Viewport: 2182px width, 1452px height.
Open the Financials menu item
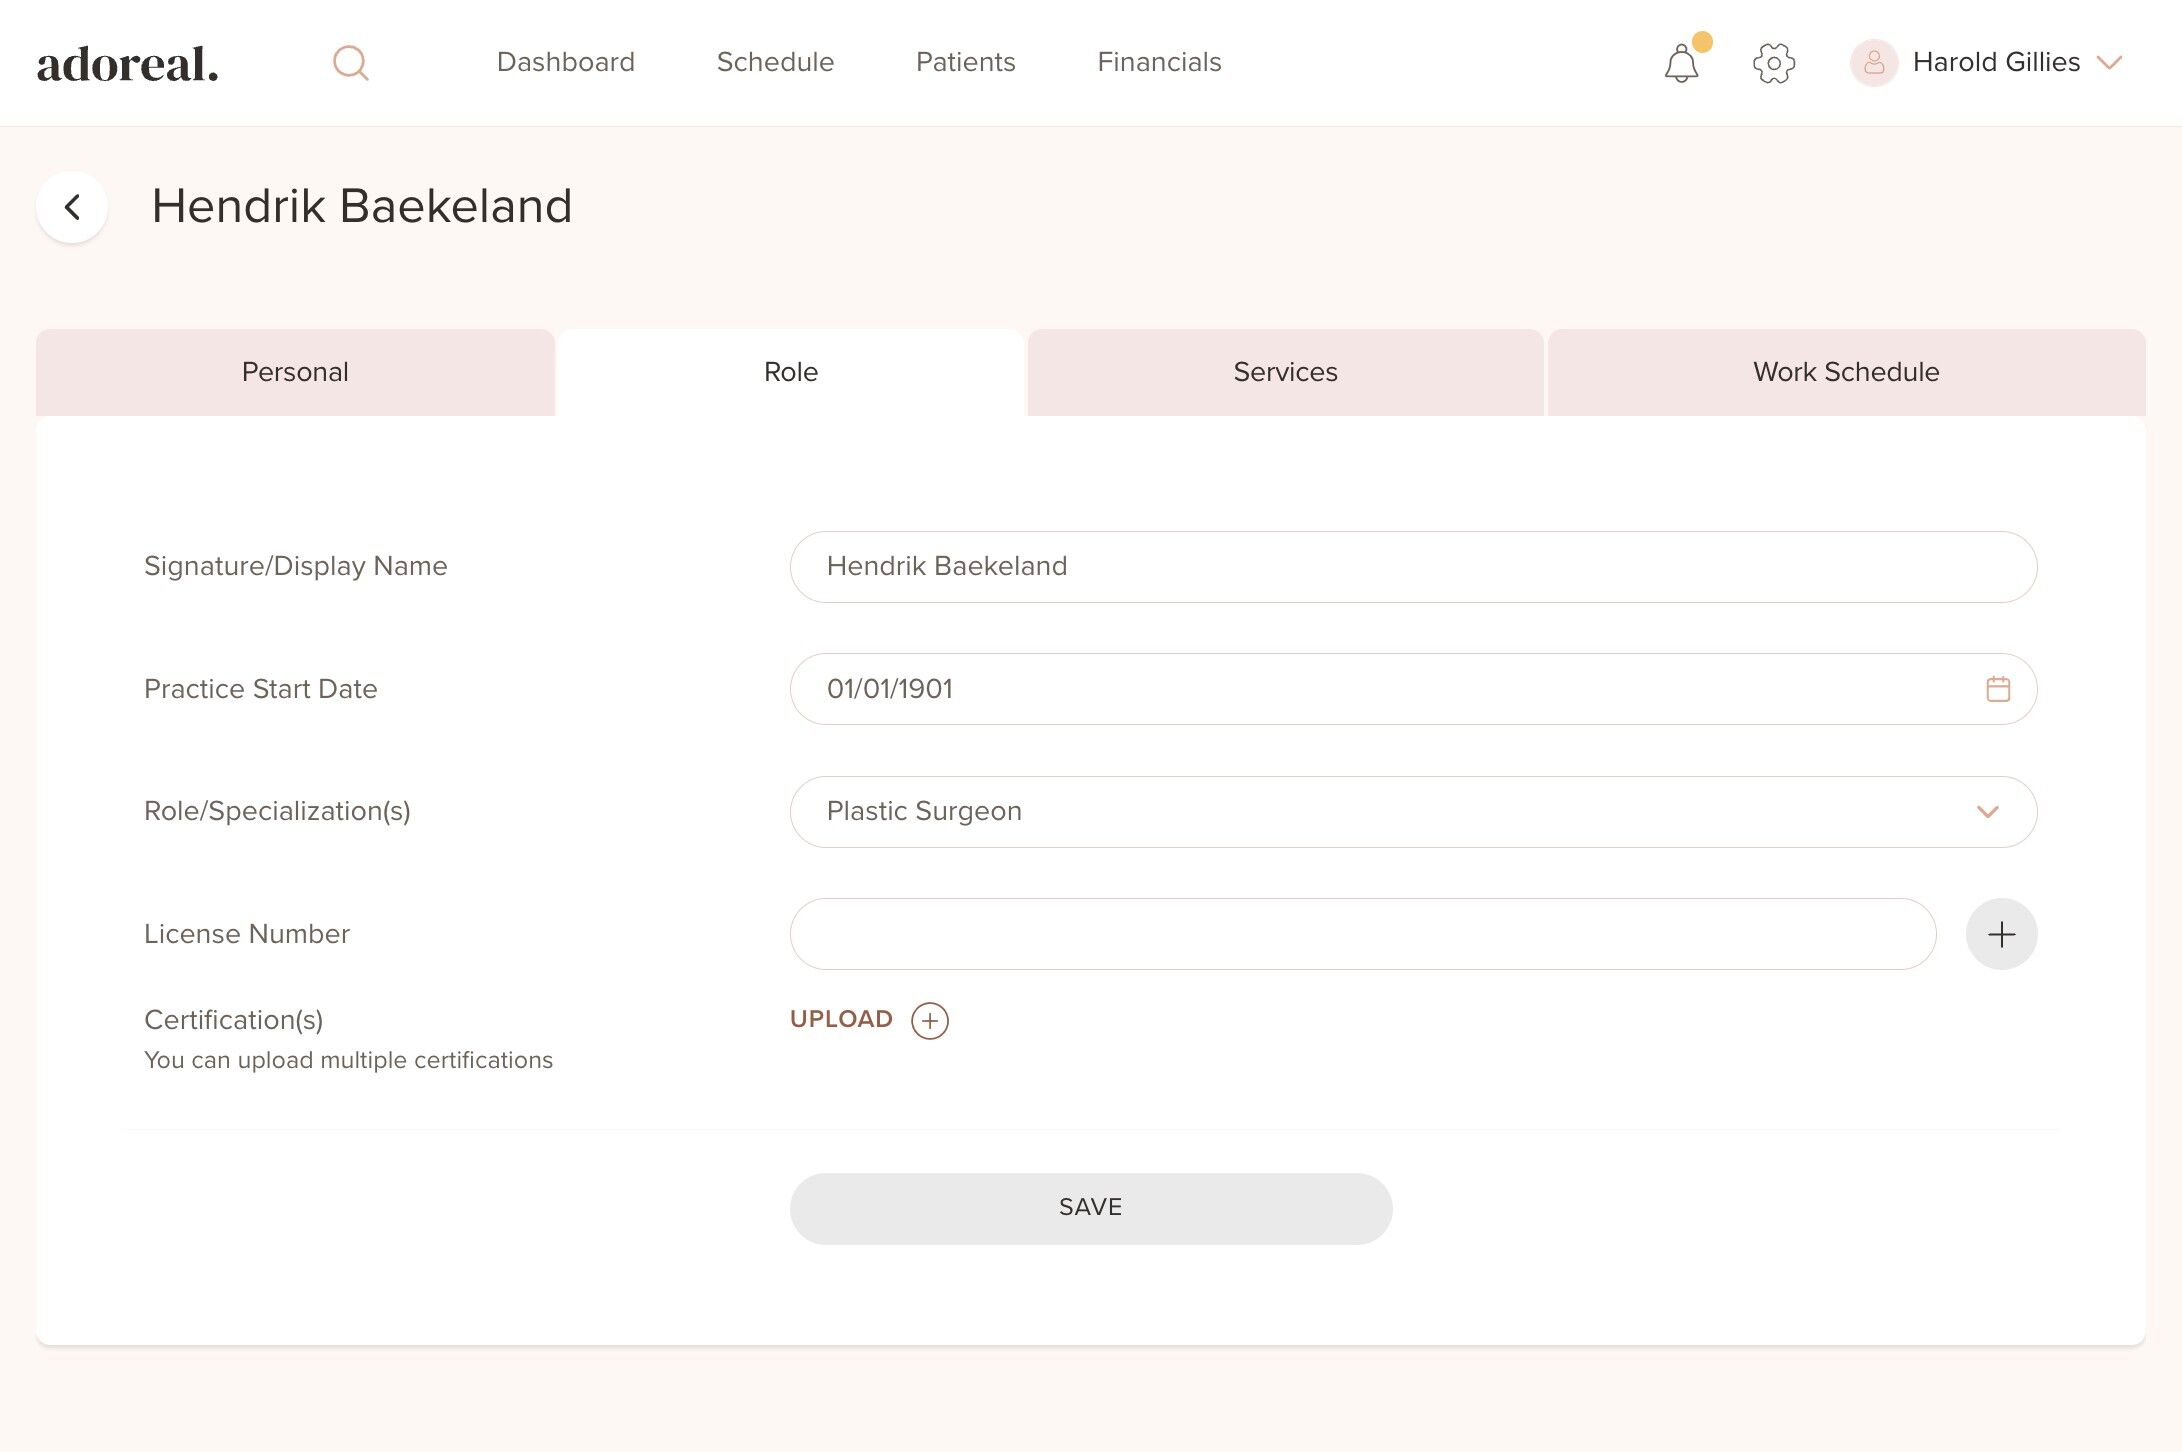tap(1159, 62)
